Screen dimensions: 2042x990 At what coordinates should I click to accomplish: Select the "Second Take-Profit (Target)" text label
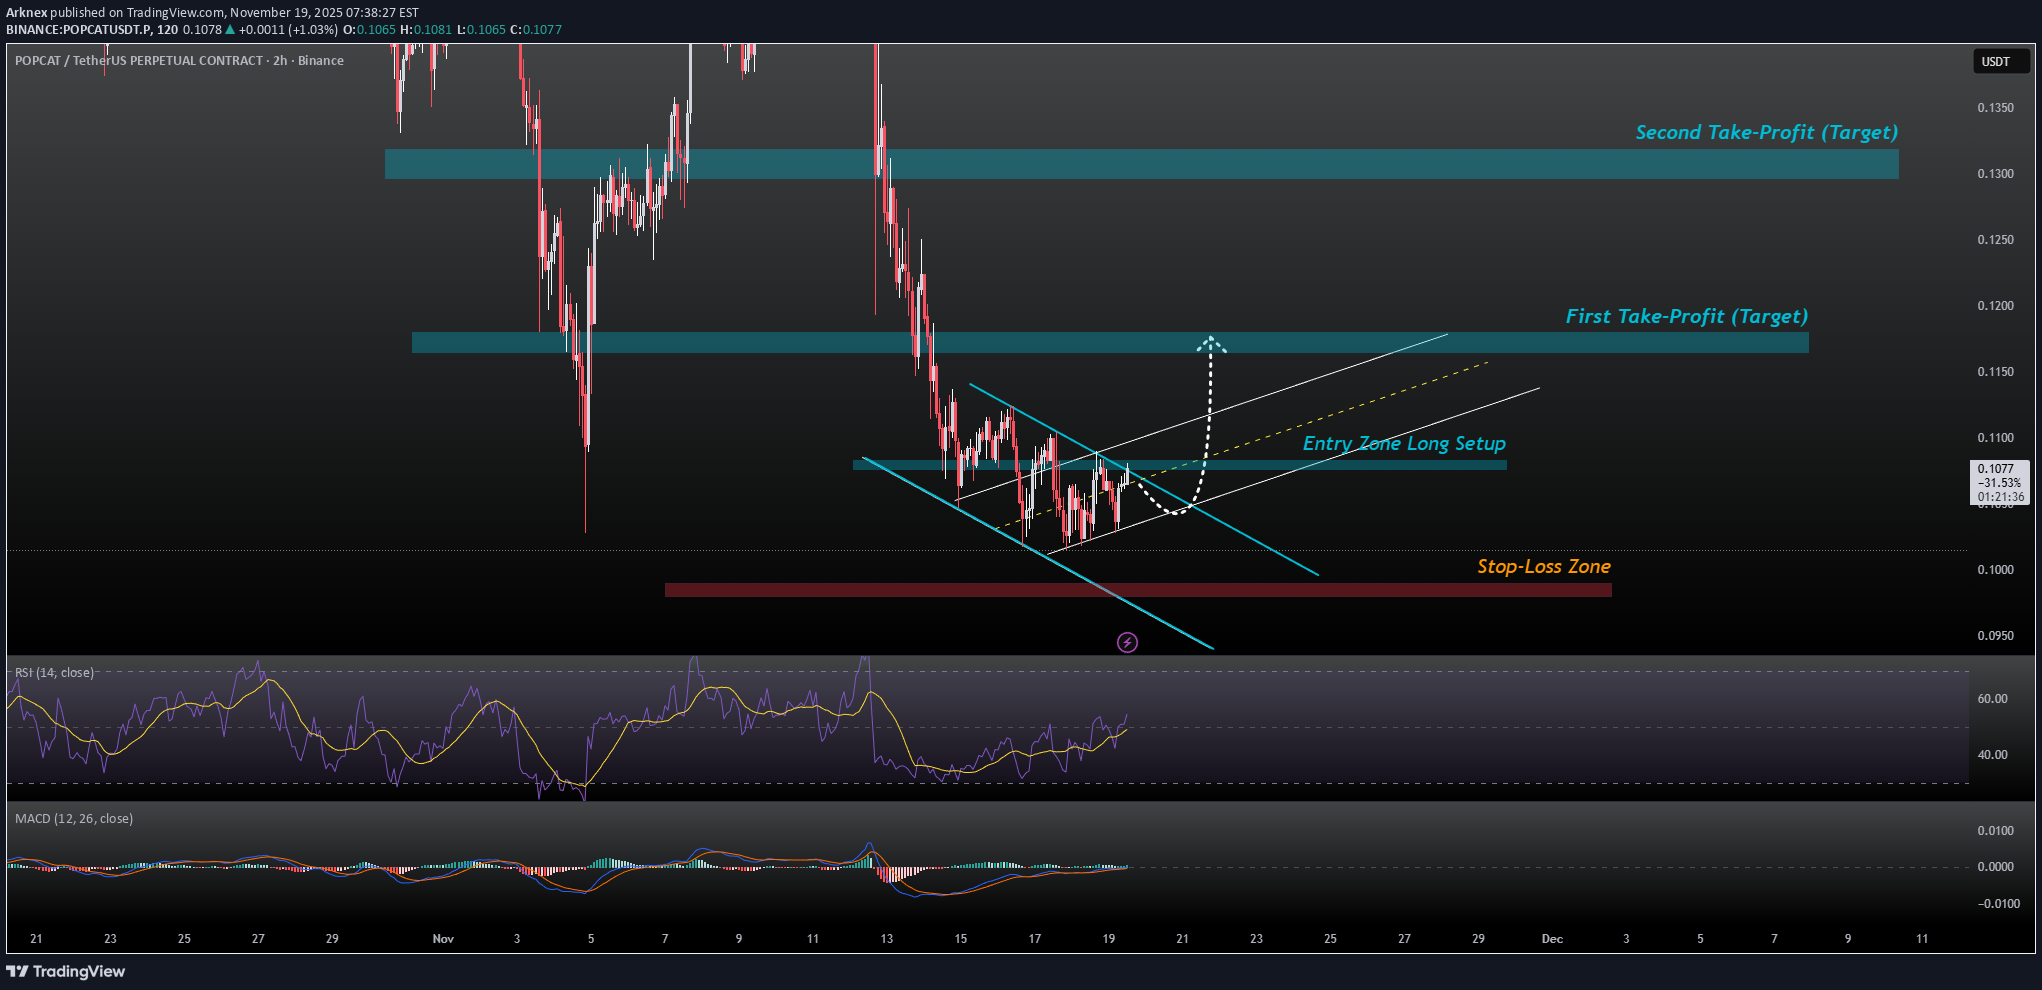(x=1765, y=133)
